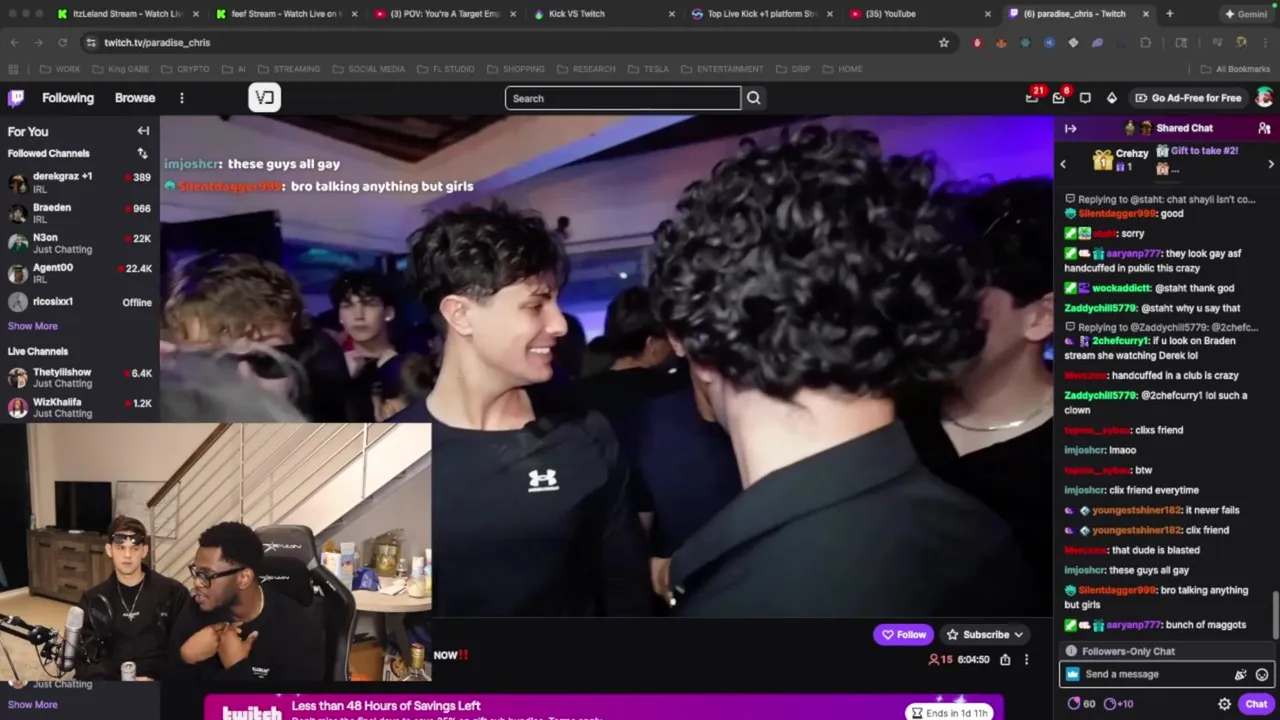Open the Following page
Viewport: 1280px width, 720px height.
68,98
